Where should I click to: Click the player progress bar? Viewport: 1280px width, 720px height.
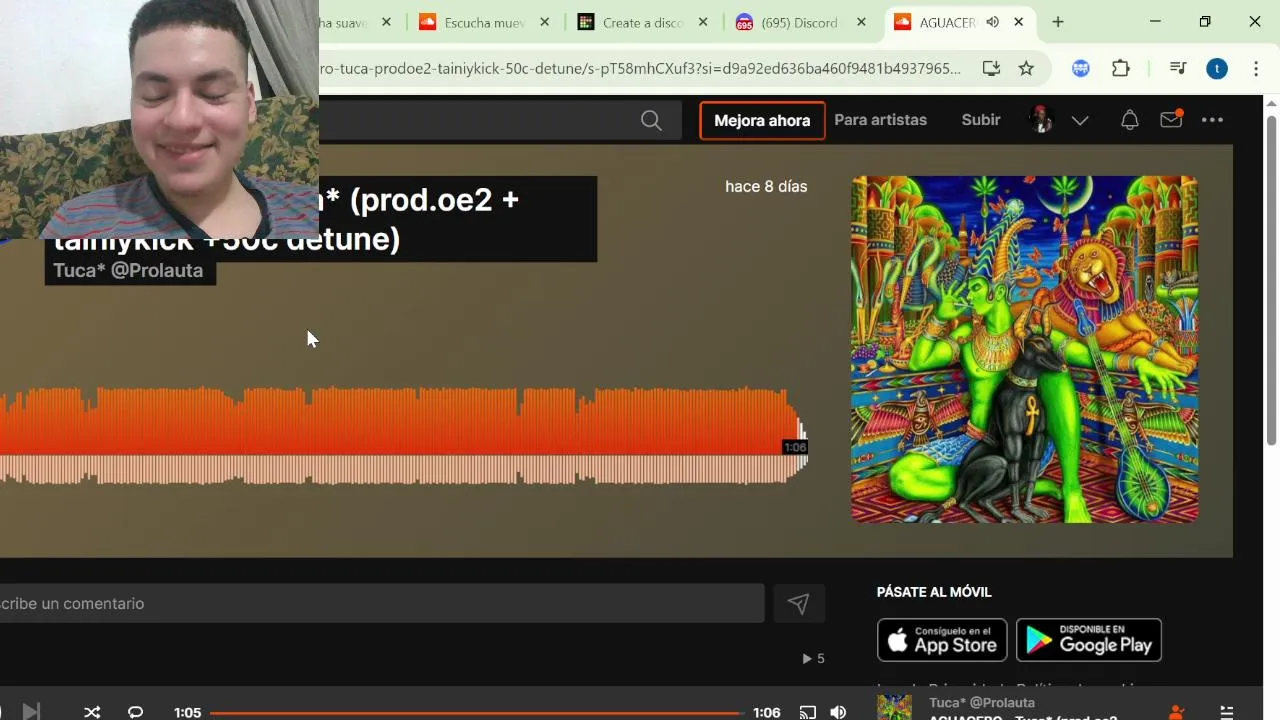point(476,713)
